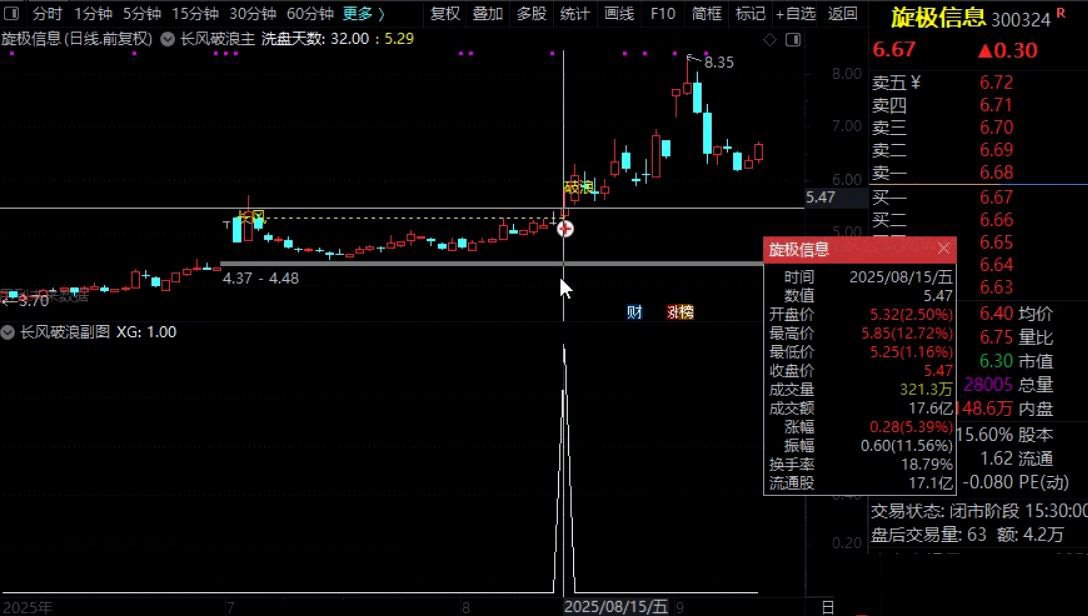This screenshot has width=1088, height=616.
Task: Select the 买一 6.67 order row
Action: pos(978,198)
